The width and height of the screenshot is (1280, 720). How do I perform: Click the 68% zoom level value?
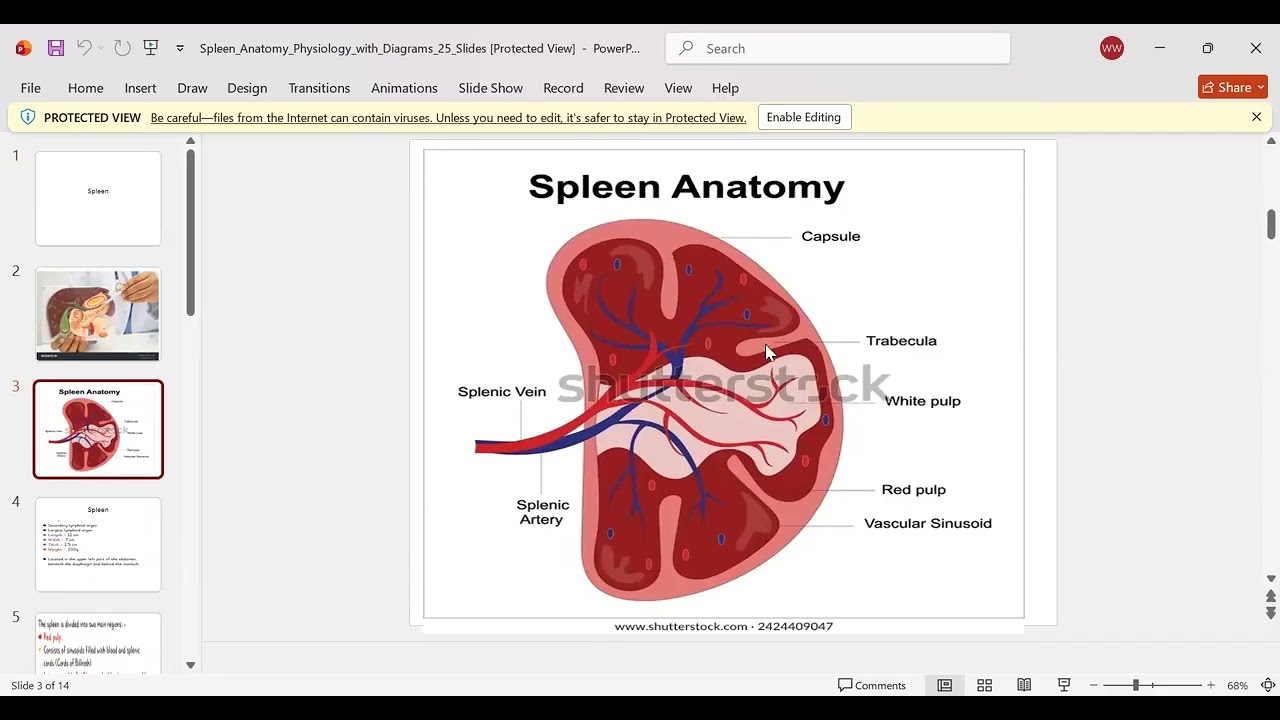point(1237,685)
